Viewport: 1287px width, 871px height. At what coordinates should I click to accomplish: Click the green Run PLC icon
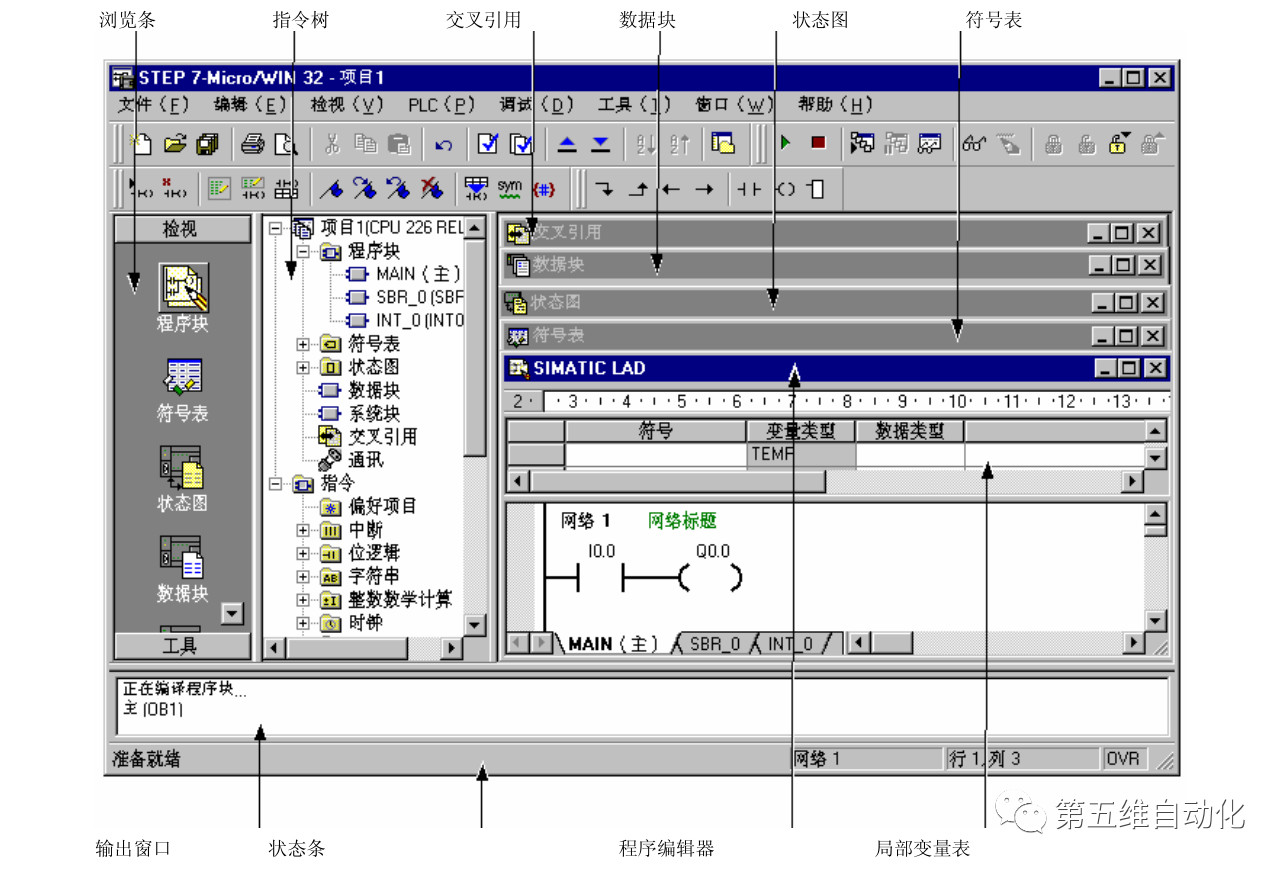[785, 144]
